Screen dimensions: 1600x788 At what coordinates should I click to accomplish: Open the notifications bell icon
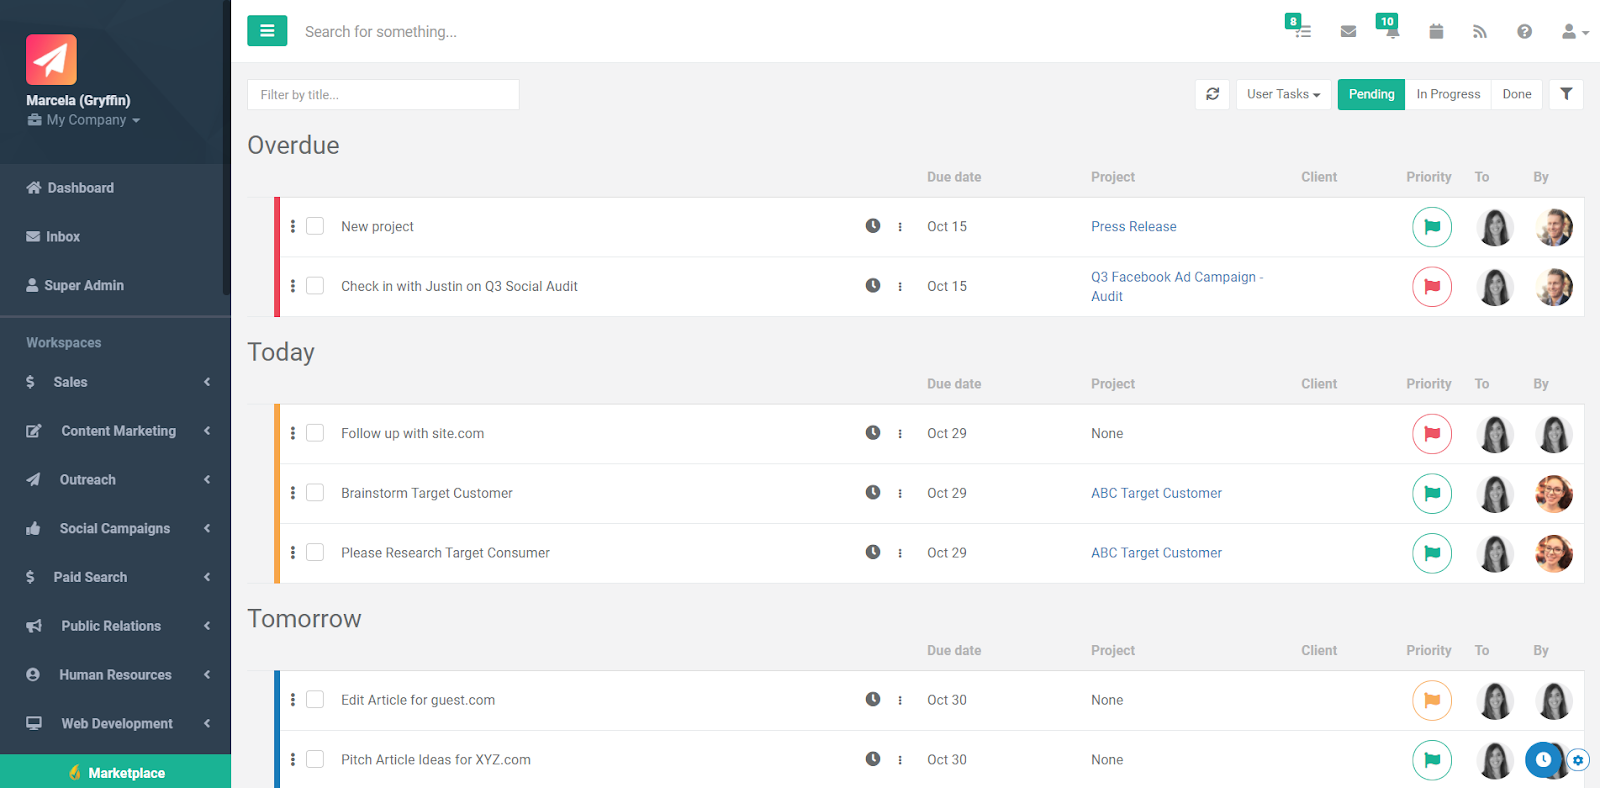click(1391, 31)
